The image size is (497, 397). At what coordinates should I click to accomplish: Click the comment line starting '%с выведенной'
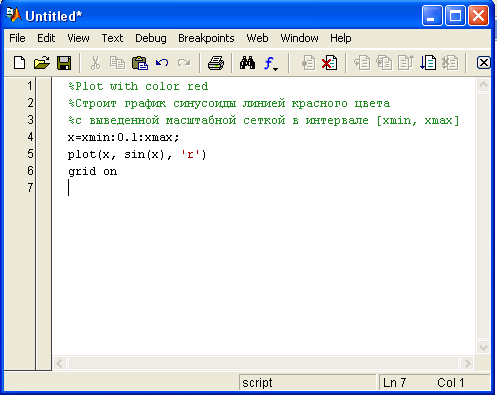(263, 120)
